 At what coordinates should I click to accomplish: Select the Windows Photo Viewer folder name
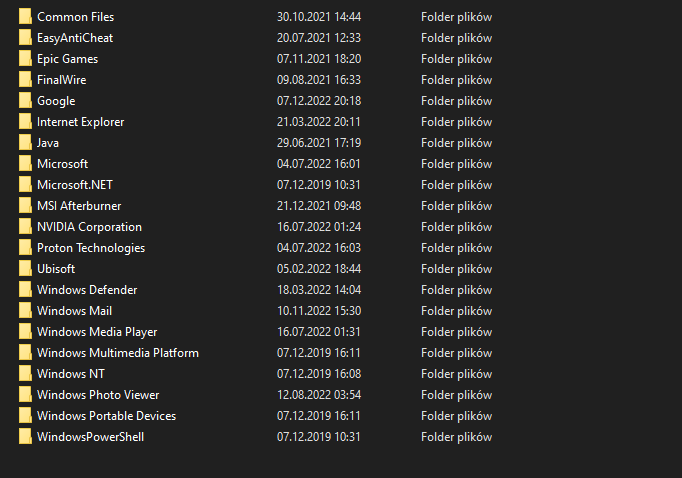click(98, 395)
